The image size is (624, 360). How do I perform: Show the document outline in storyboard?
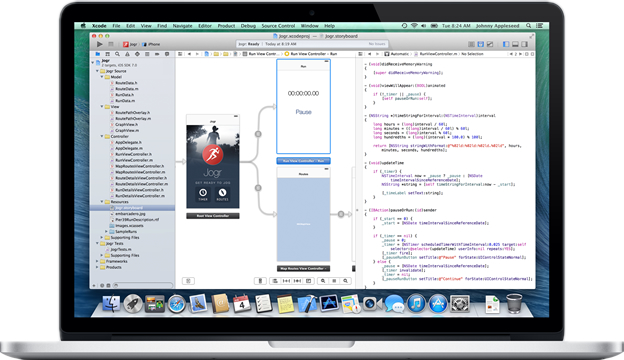tap(188, 281)
